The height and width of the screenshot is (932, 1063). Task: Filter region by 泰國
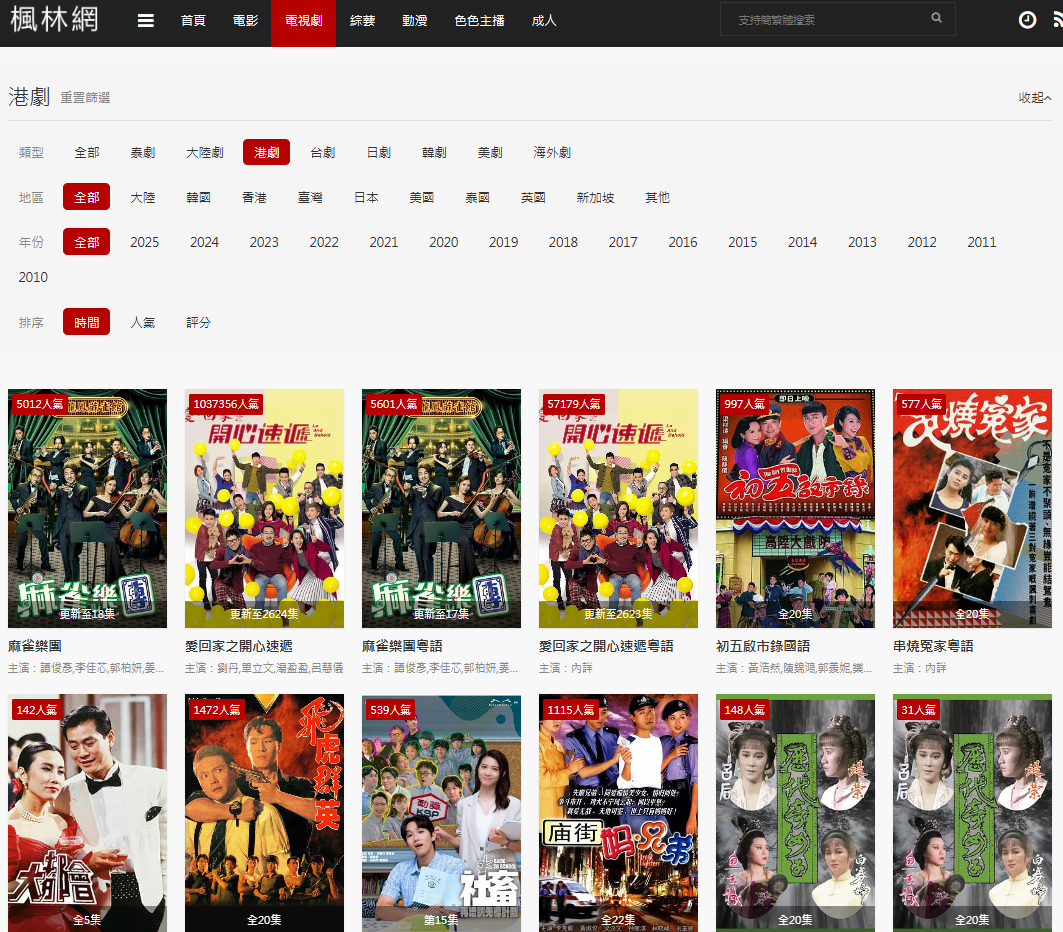(x=477, y=197)
